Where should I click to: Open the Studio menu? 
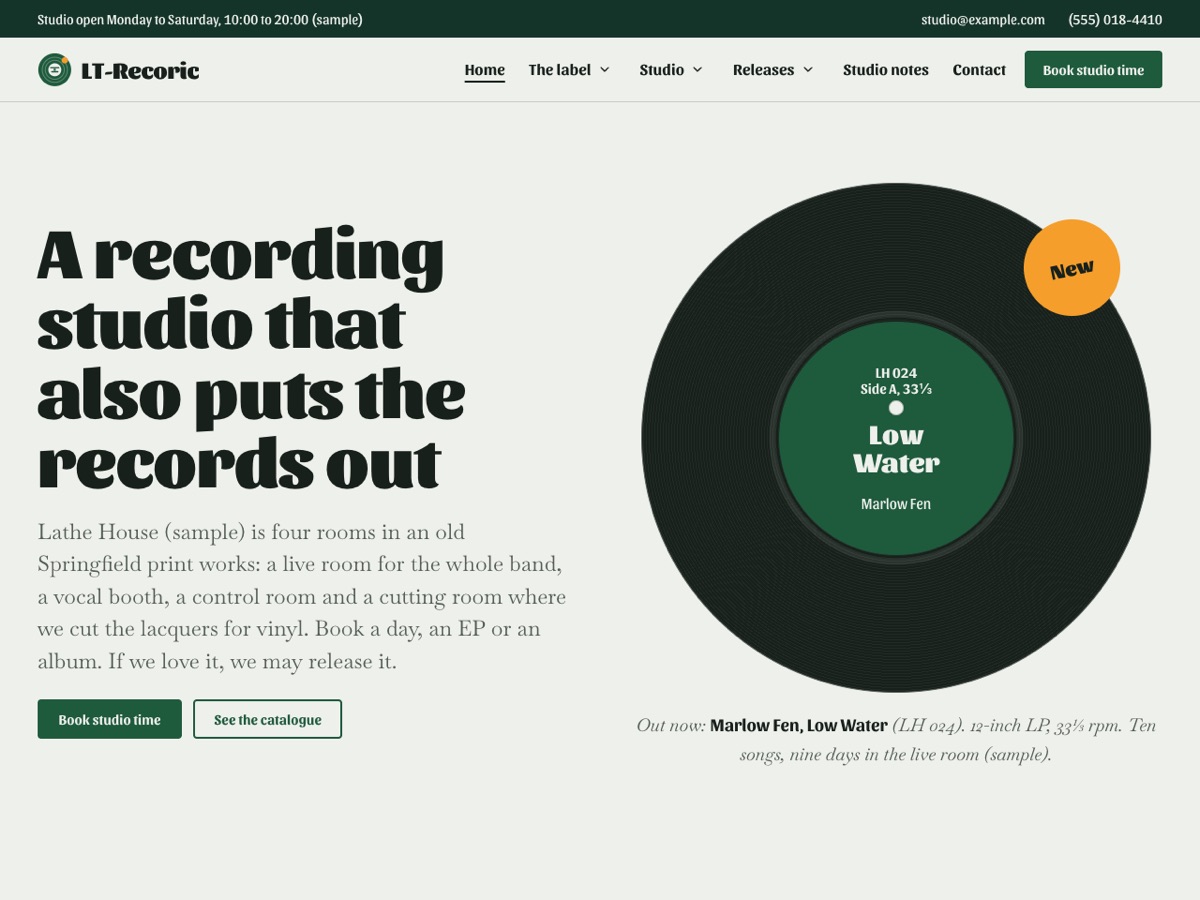click(662, 70)
